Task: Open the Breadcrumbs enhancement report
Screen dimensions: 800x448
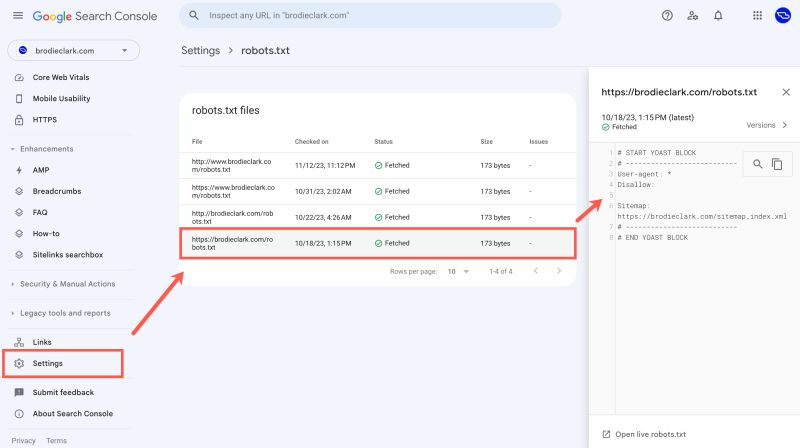Action: (57, 191)
